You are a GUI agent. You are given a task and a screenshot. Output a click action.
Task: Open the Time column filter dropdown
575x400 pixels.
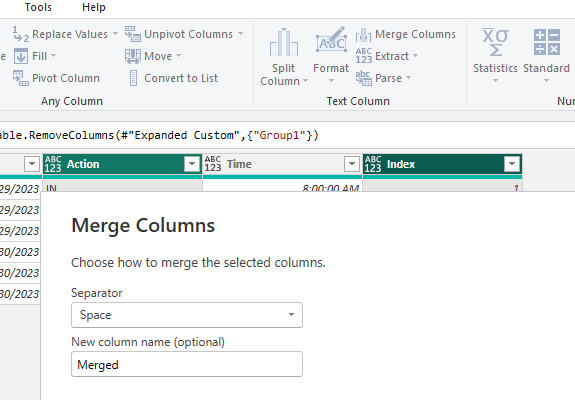click(352, 164)
